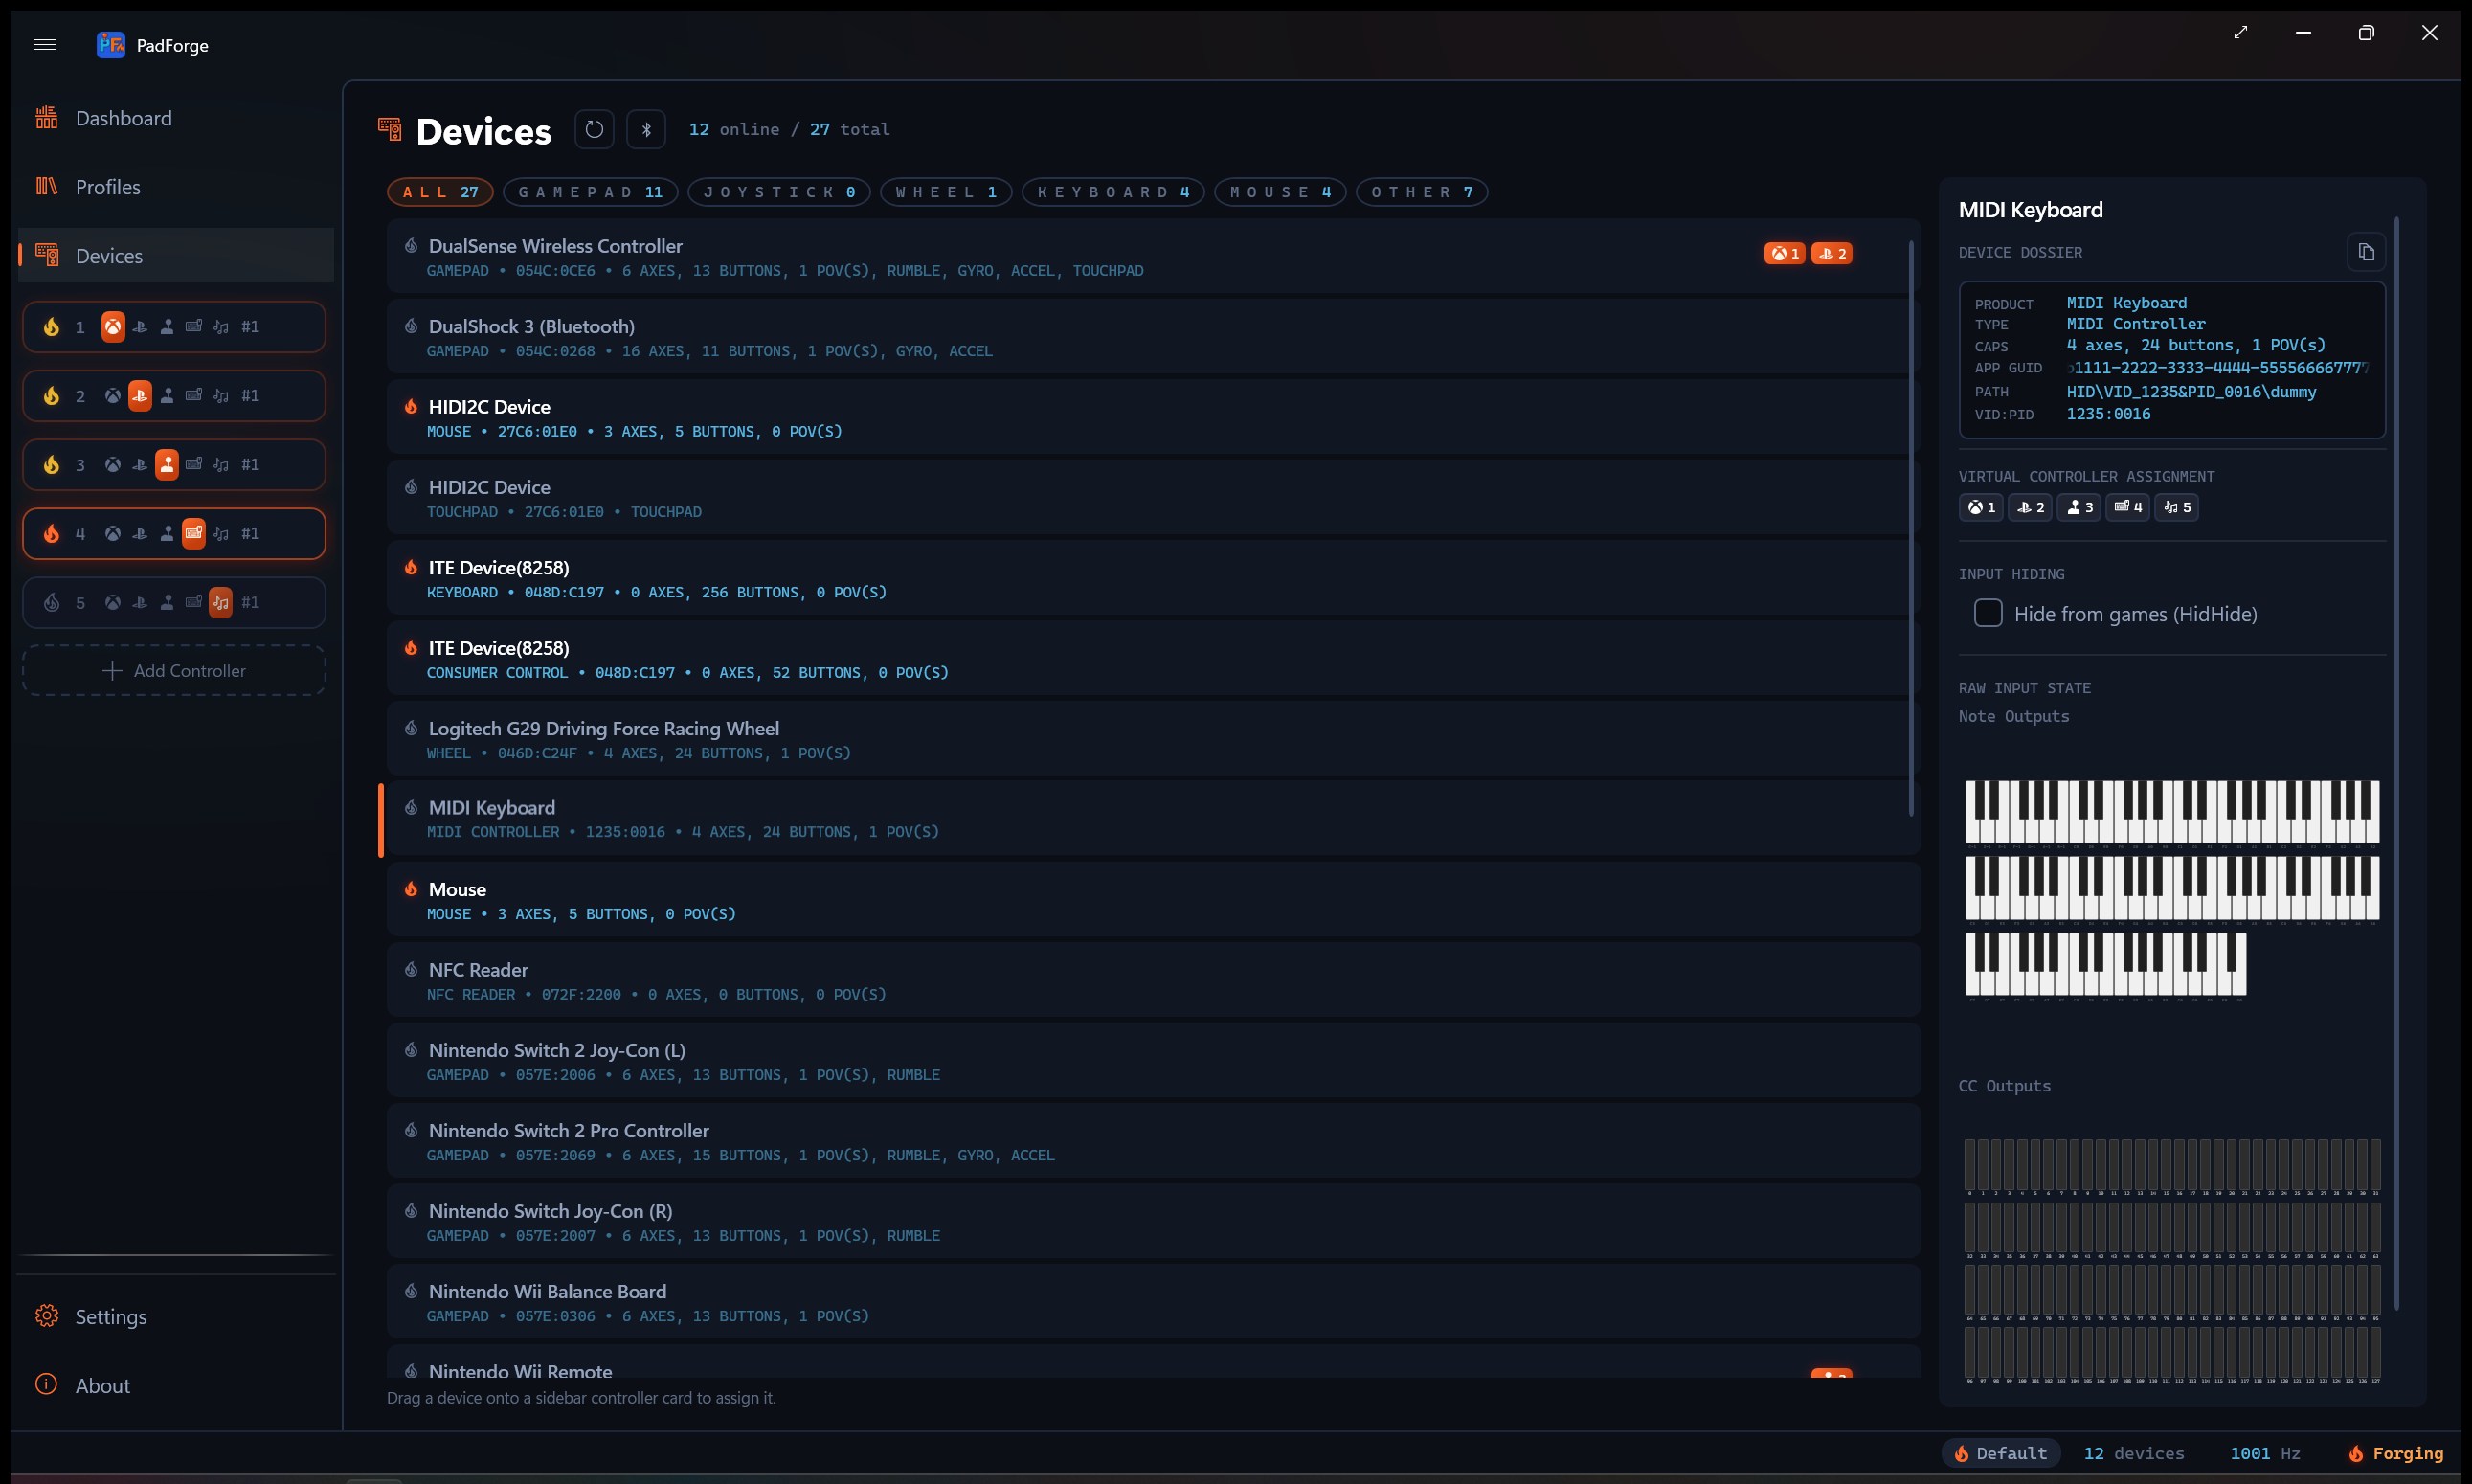Viewport: 2472px width, 1484px height.
Task: Select MIDI type on controller card 3
Action: [221, 465]
